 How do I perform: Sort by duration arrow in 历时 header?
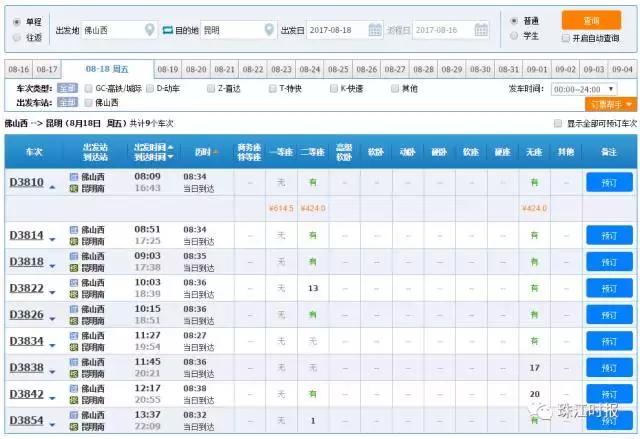tap(216, 153)
